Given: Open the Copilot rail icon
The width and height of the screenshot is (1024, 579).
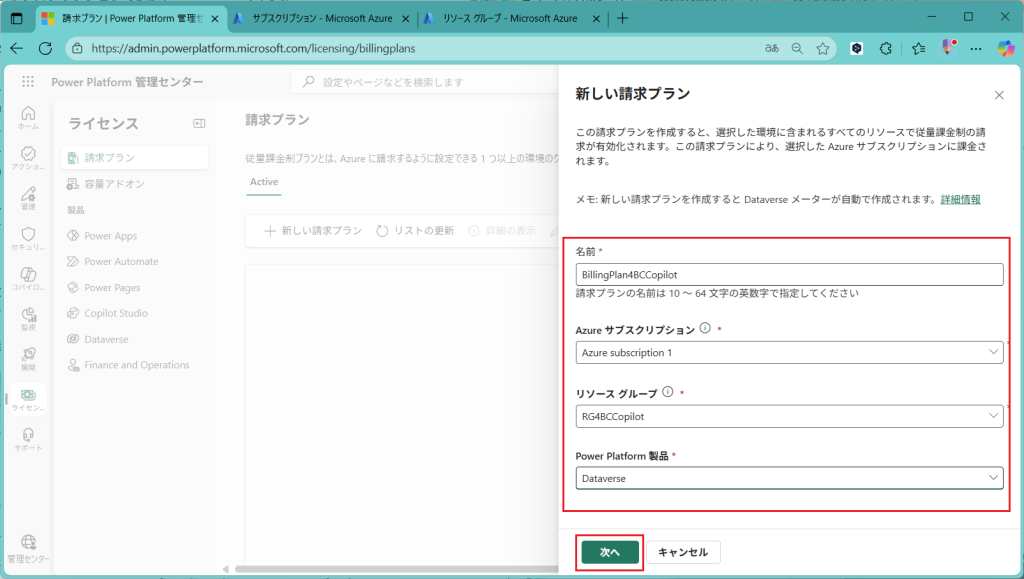Looking at the screenshot, I should (x=28, y=279).
